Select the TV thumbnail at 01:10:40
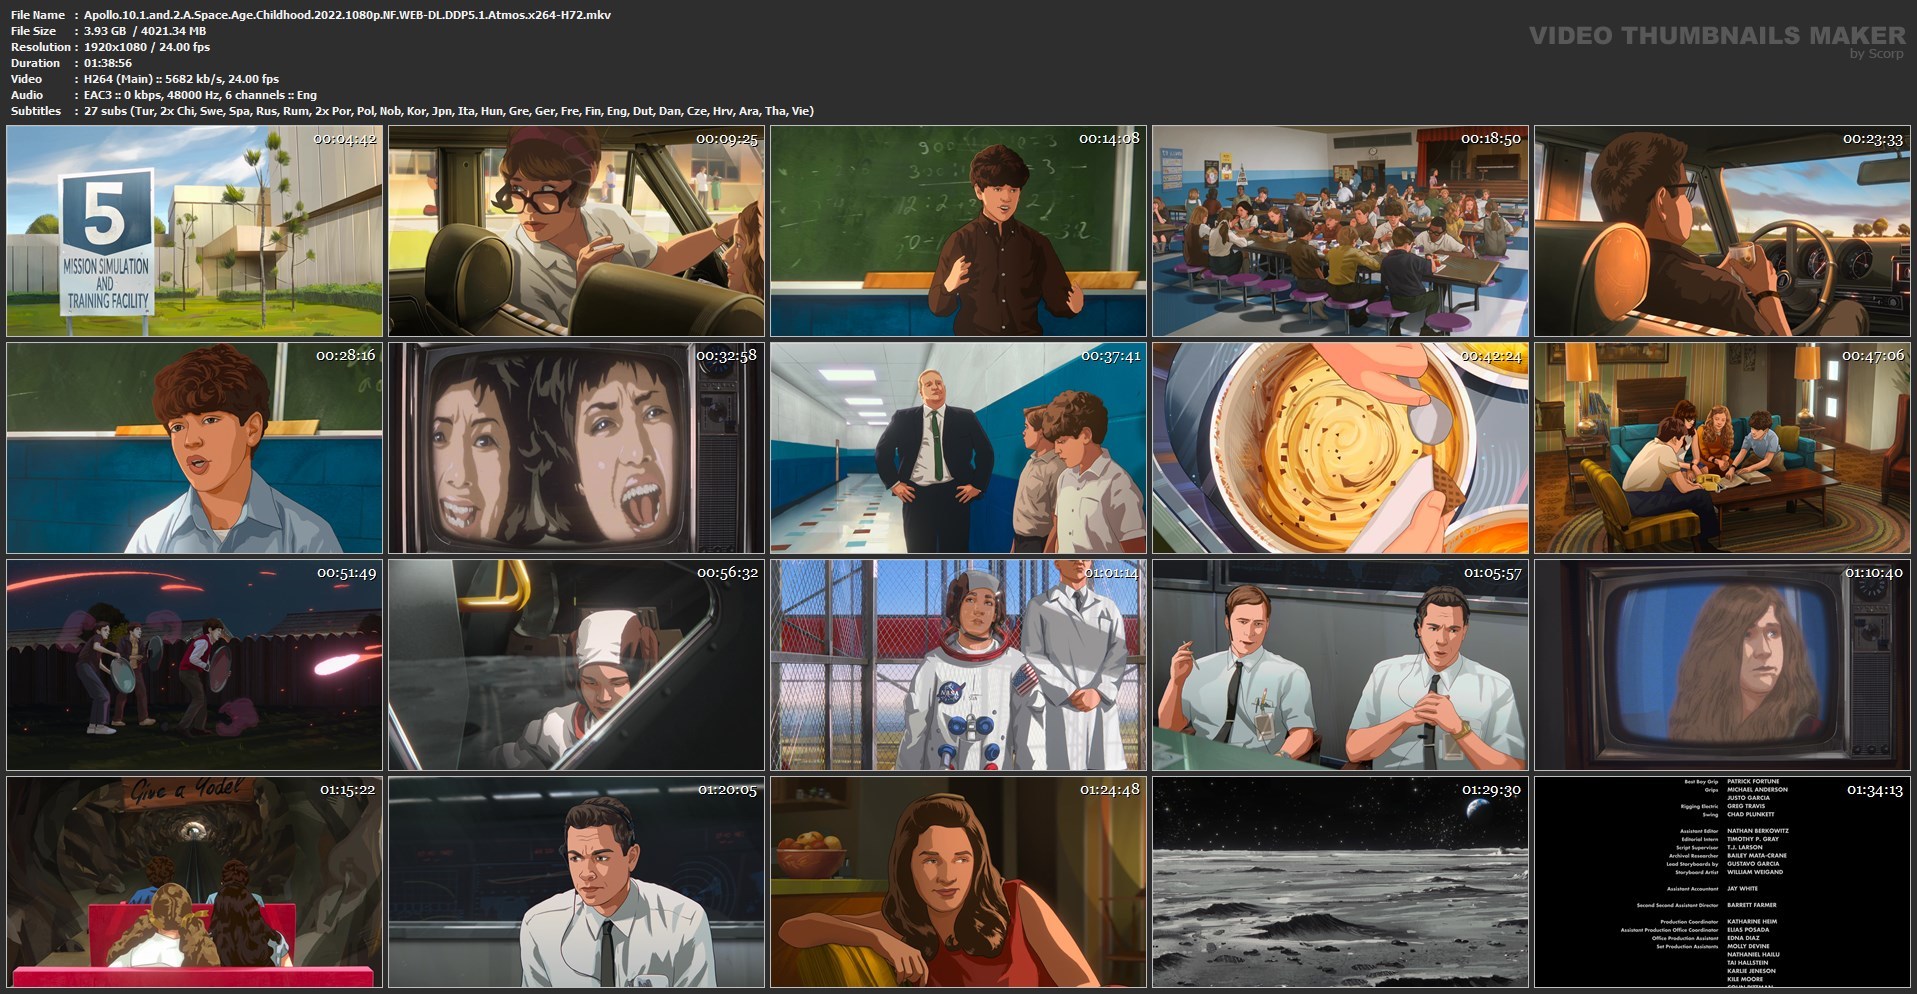Screen dimensions: 1917x994 click(1722, 665)
